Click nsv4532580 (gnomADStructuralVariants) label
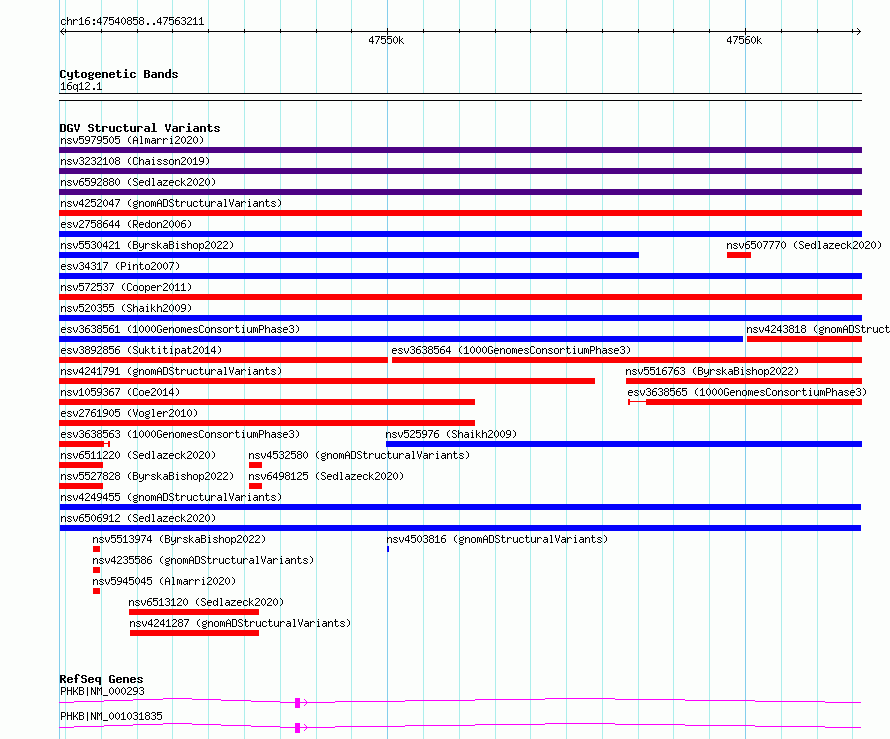890x739 pixels. click(359, 455)
